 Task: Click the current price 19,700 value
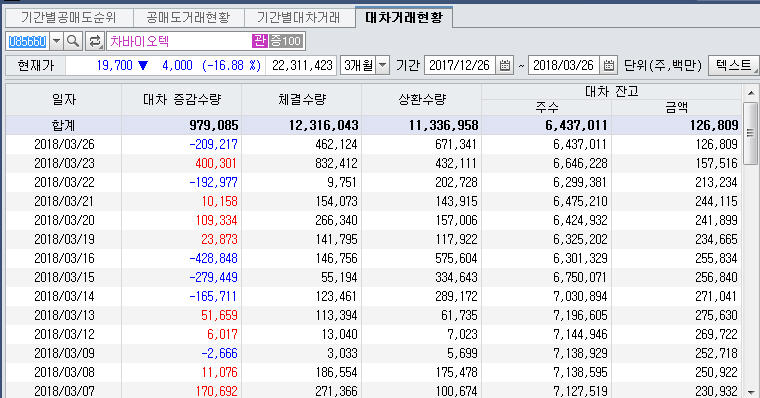tap(114, 65)
